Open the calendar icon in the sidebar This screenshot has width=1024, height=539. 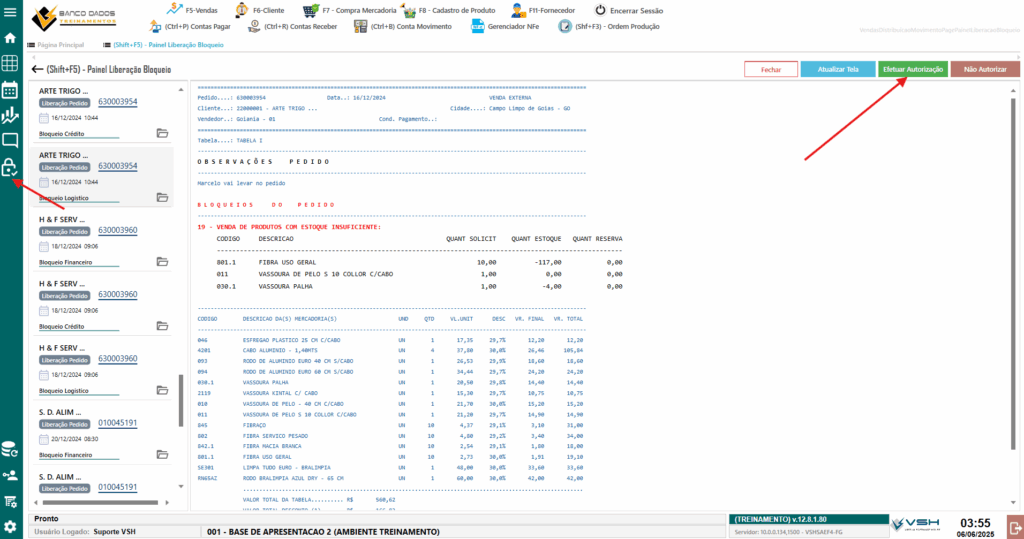pyautogui.click(x=10, y=90)
